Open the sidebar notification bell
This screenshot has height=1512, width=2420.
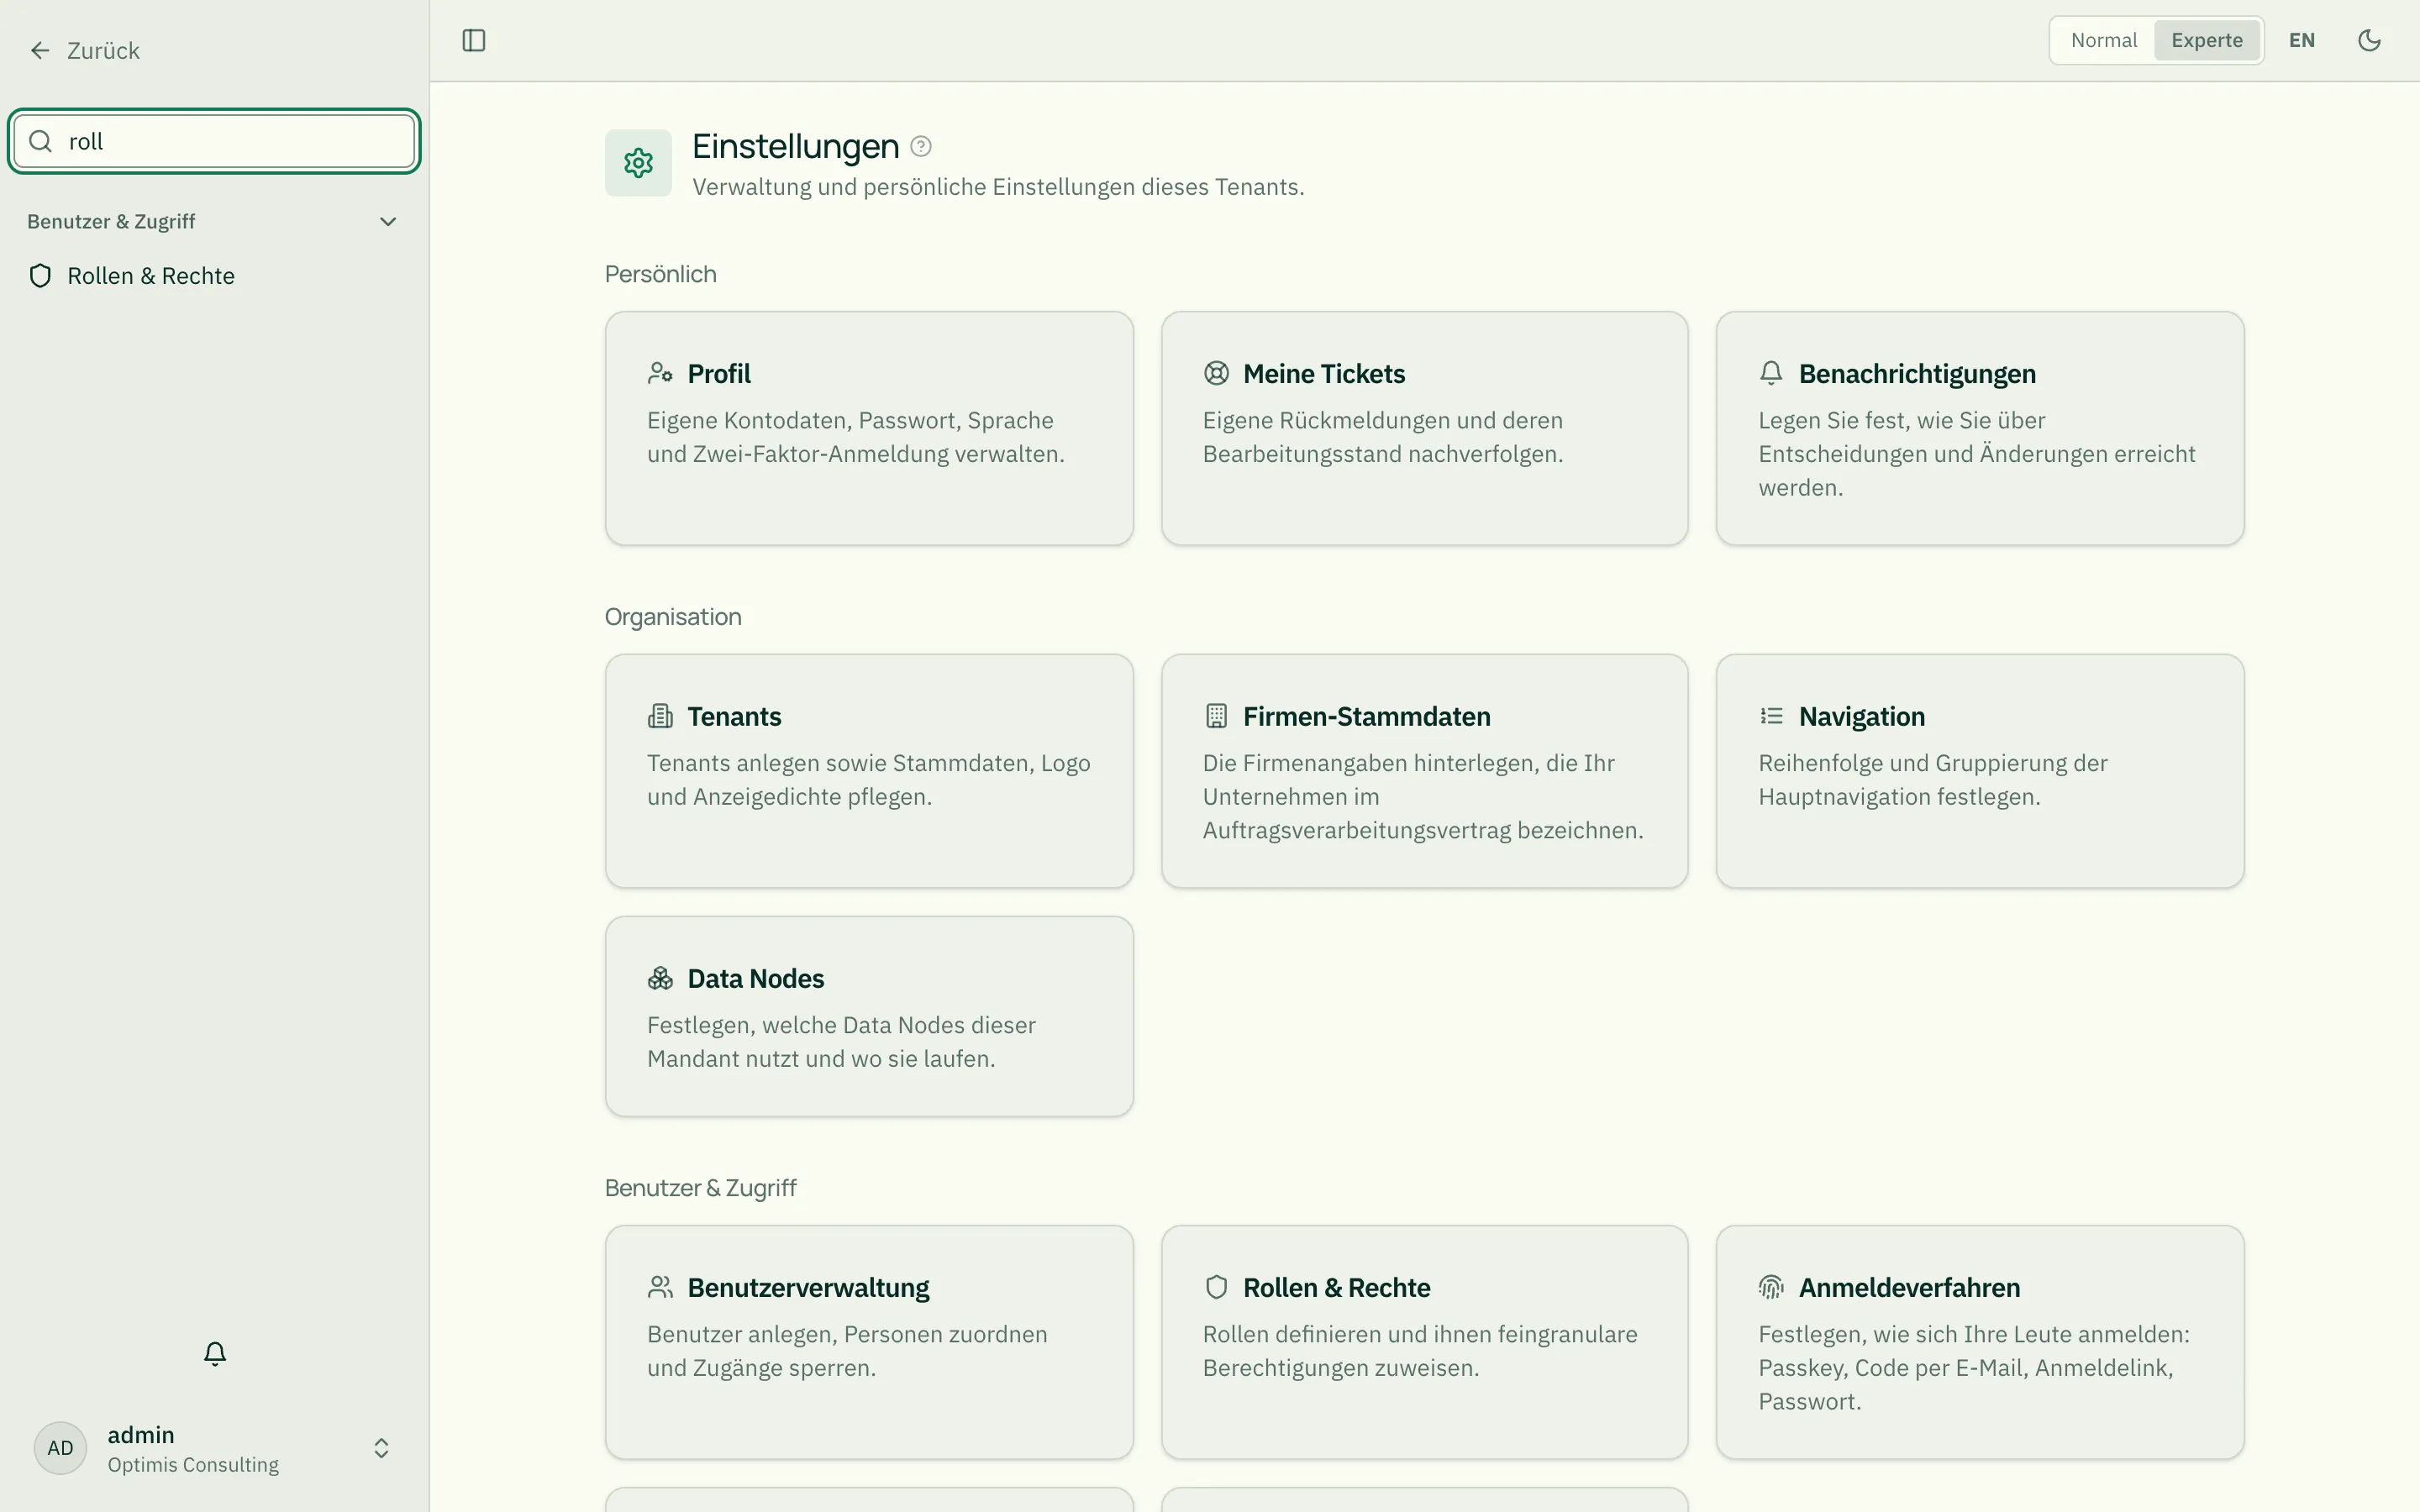coord(215,1353)
